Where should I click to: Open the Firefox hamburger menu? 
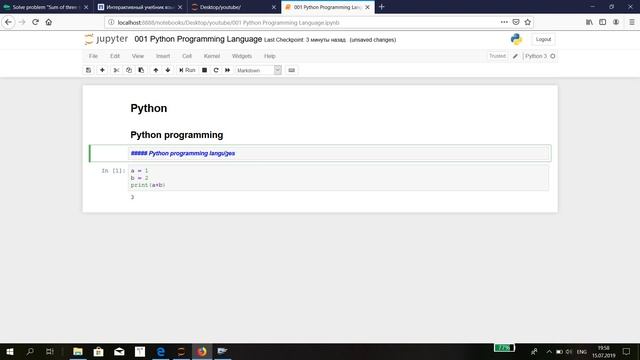click(x=631, y=22)
